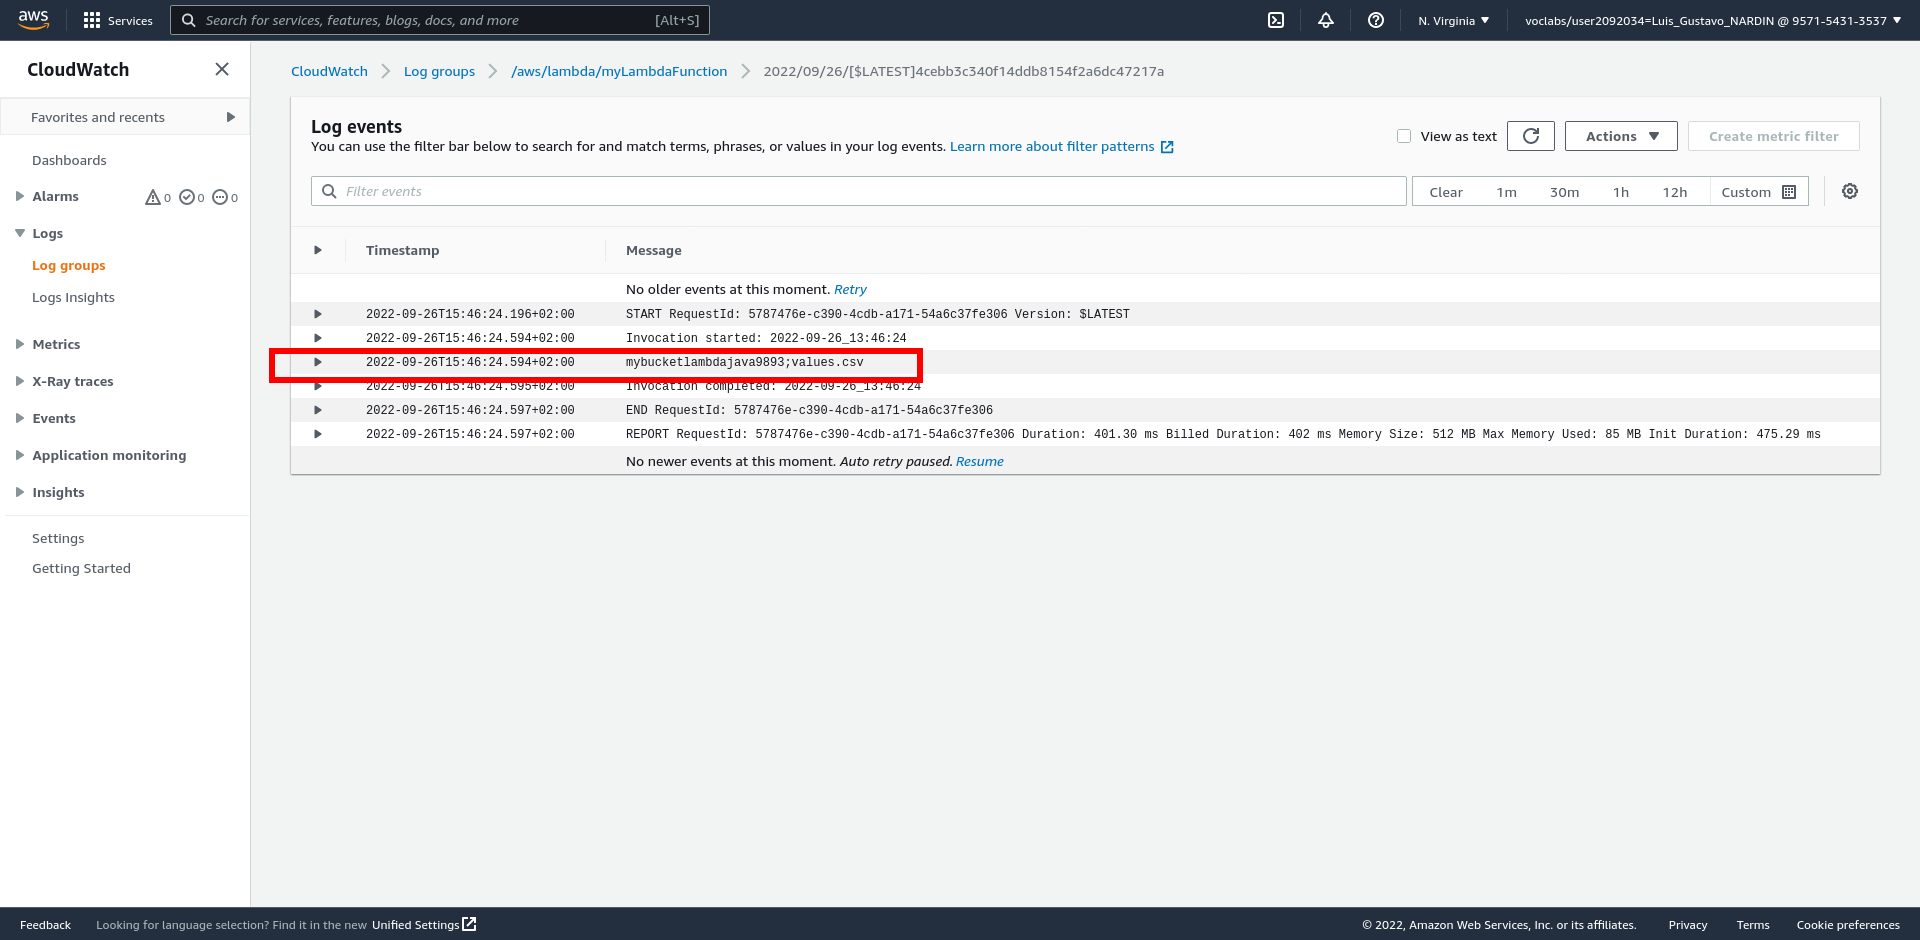Image resolution: width=1920 pixels, height=940 pixels.
Task: Open the N. Virginia region selector
Action: coord(1453,20)
